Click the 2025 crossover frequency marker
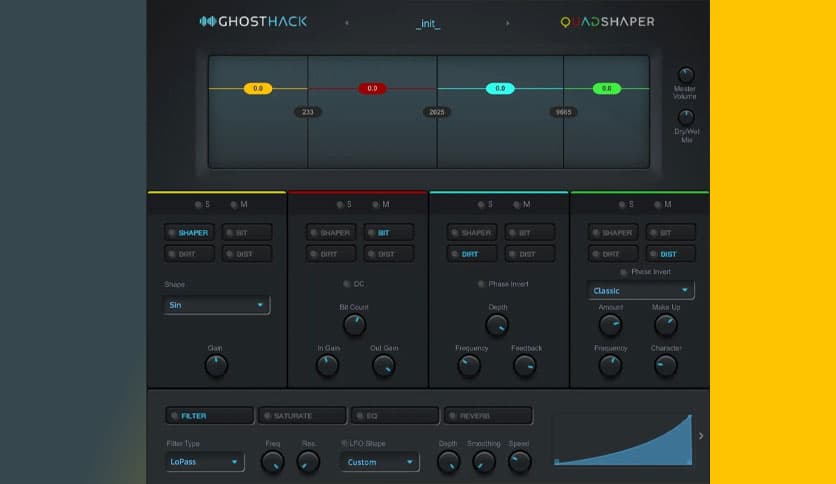This screenshot has height=484, width=836. click(x=437, y=112)
